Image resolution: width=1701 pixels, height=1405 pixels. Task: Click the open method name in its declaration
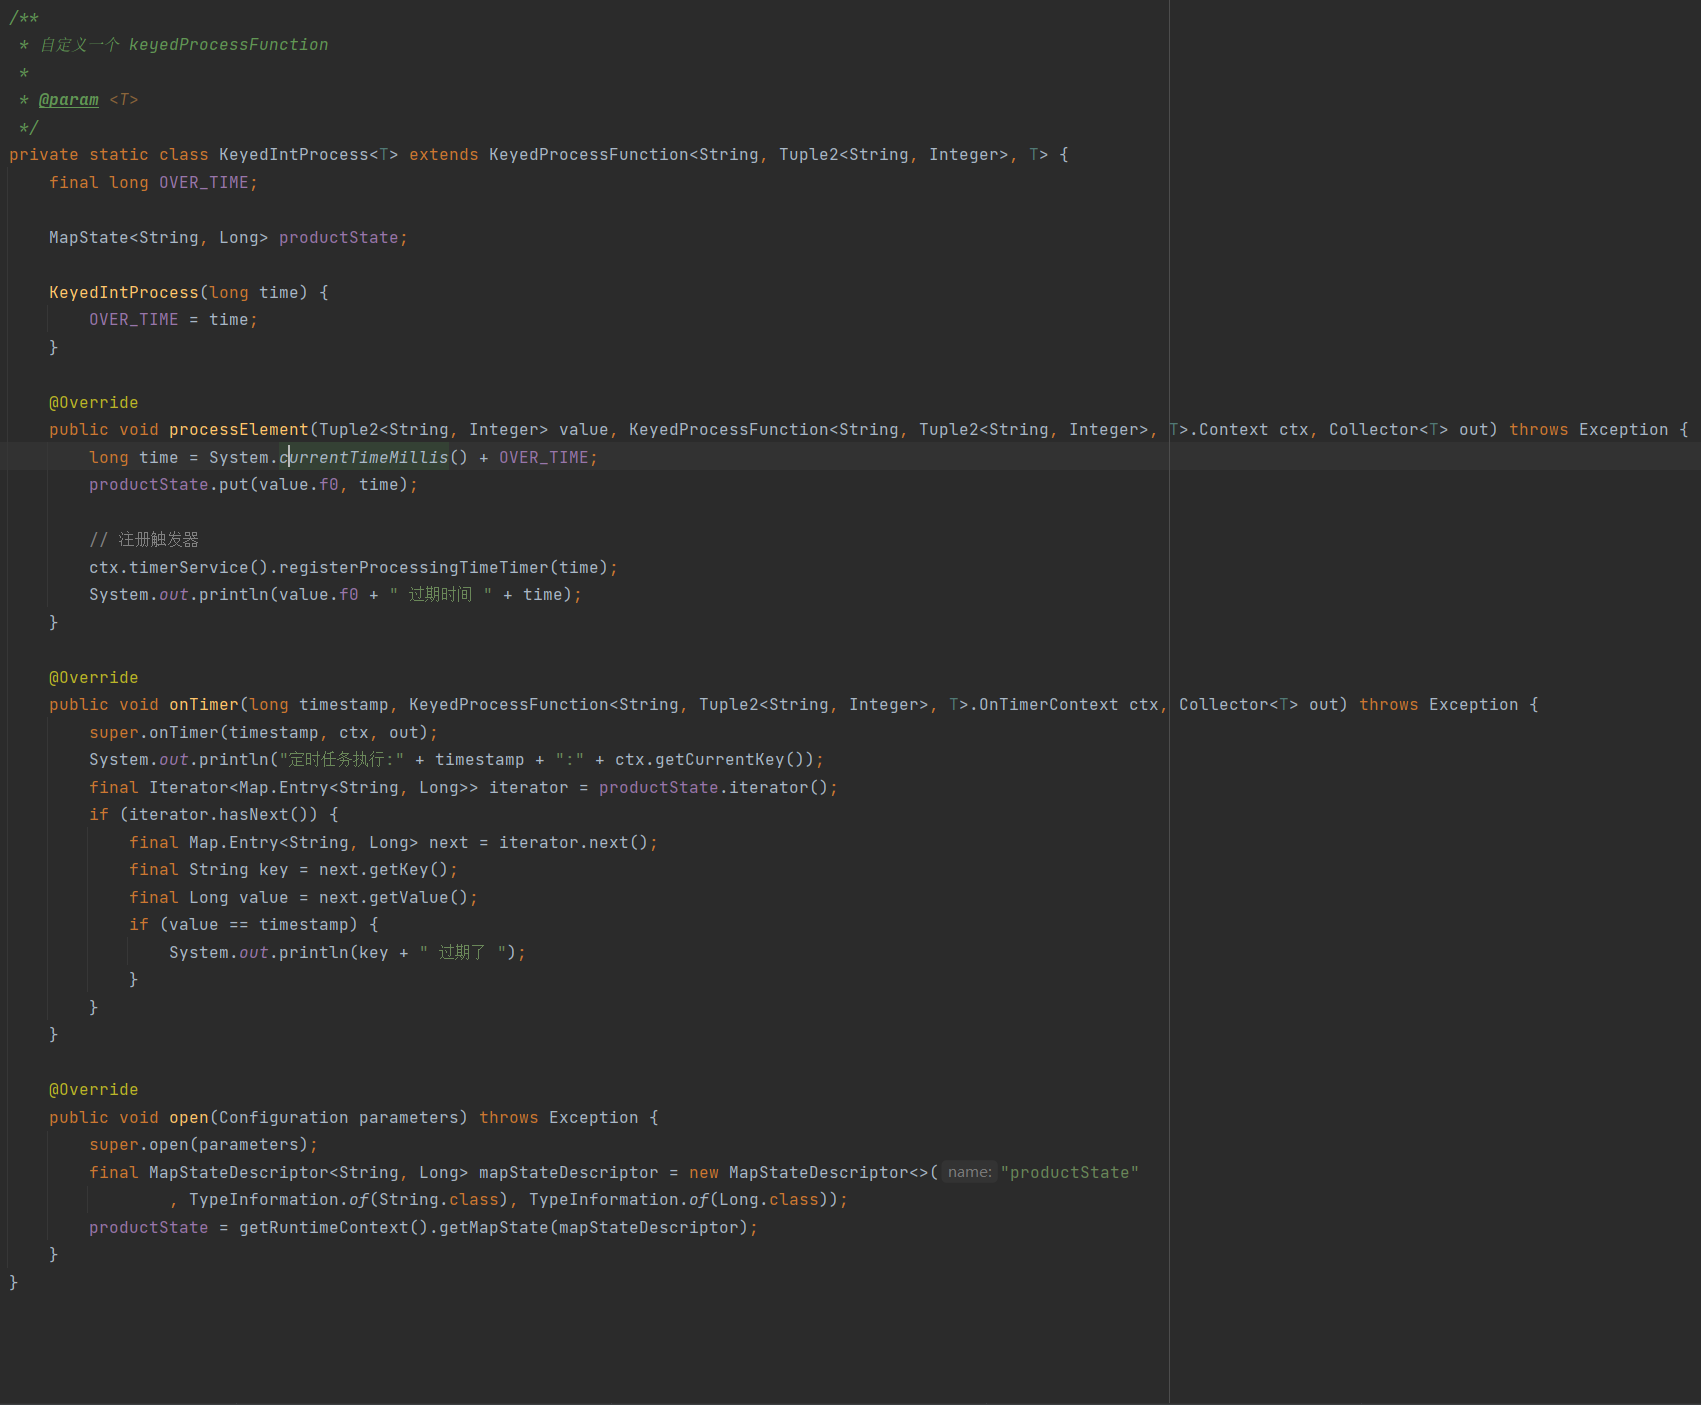[189, 1118]
